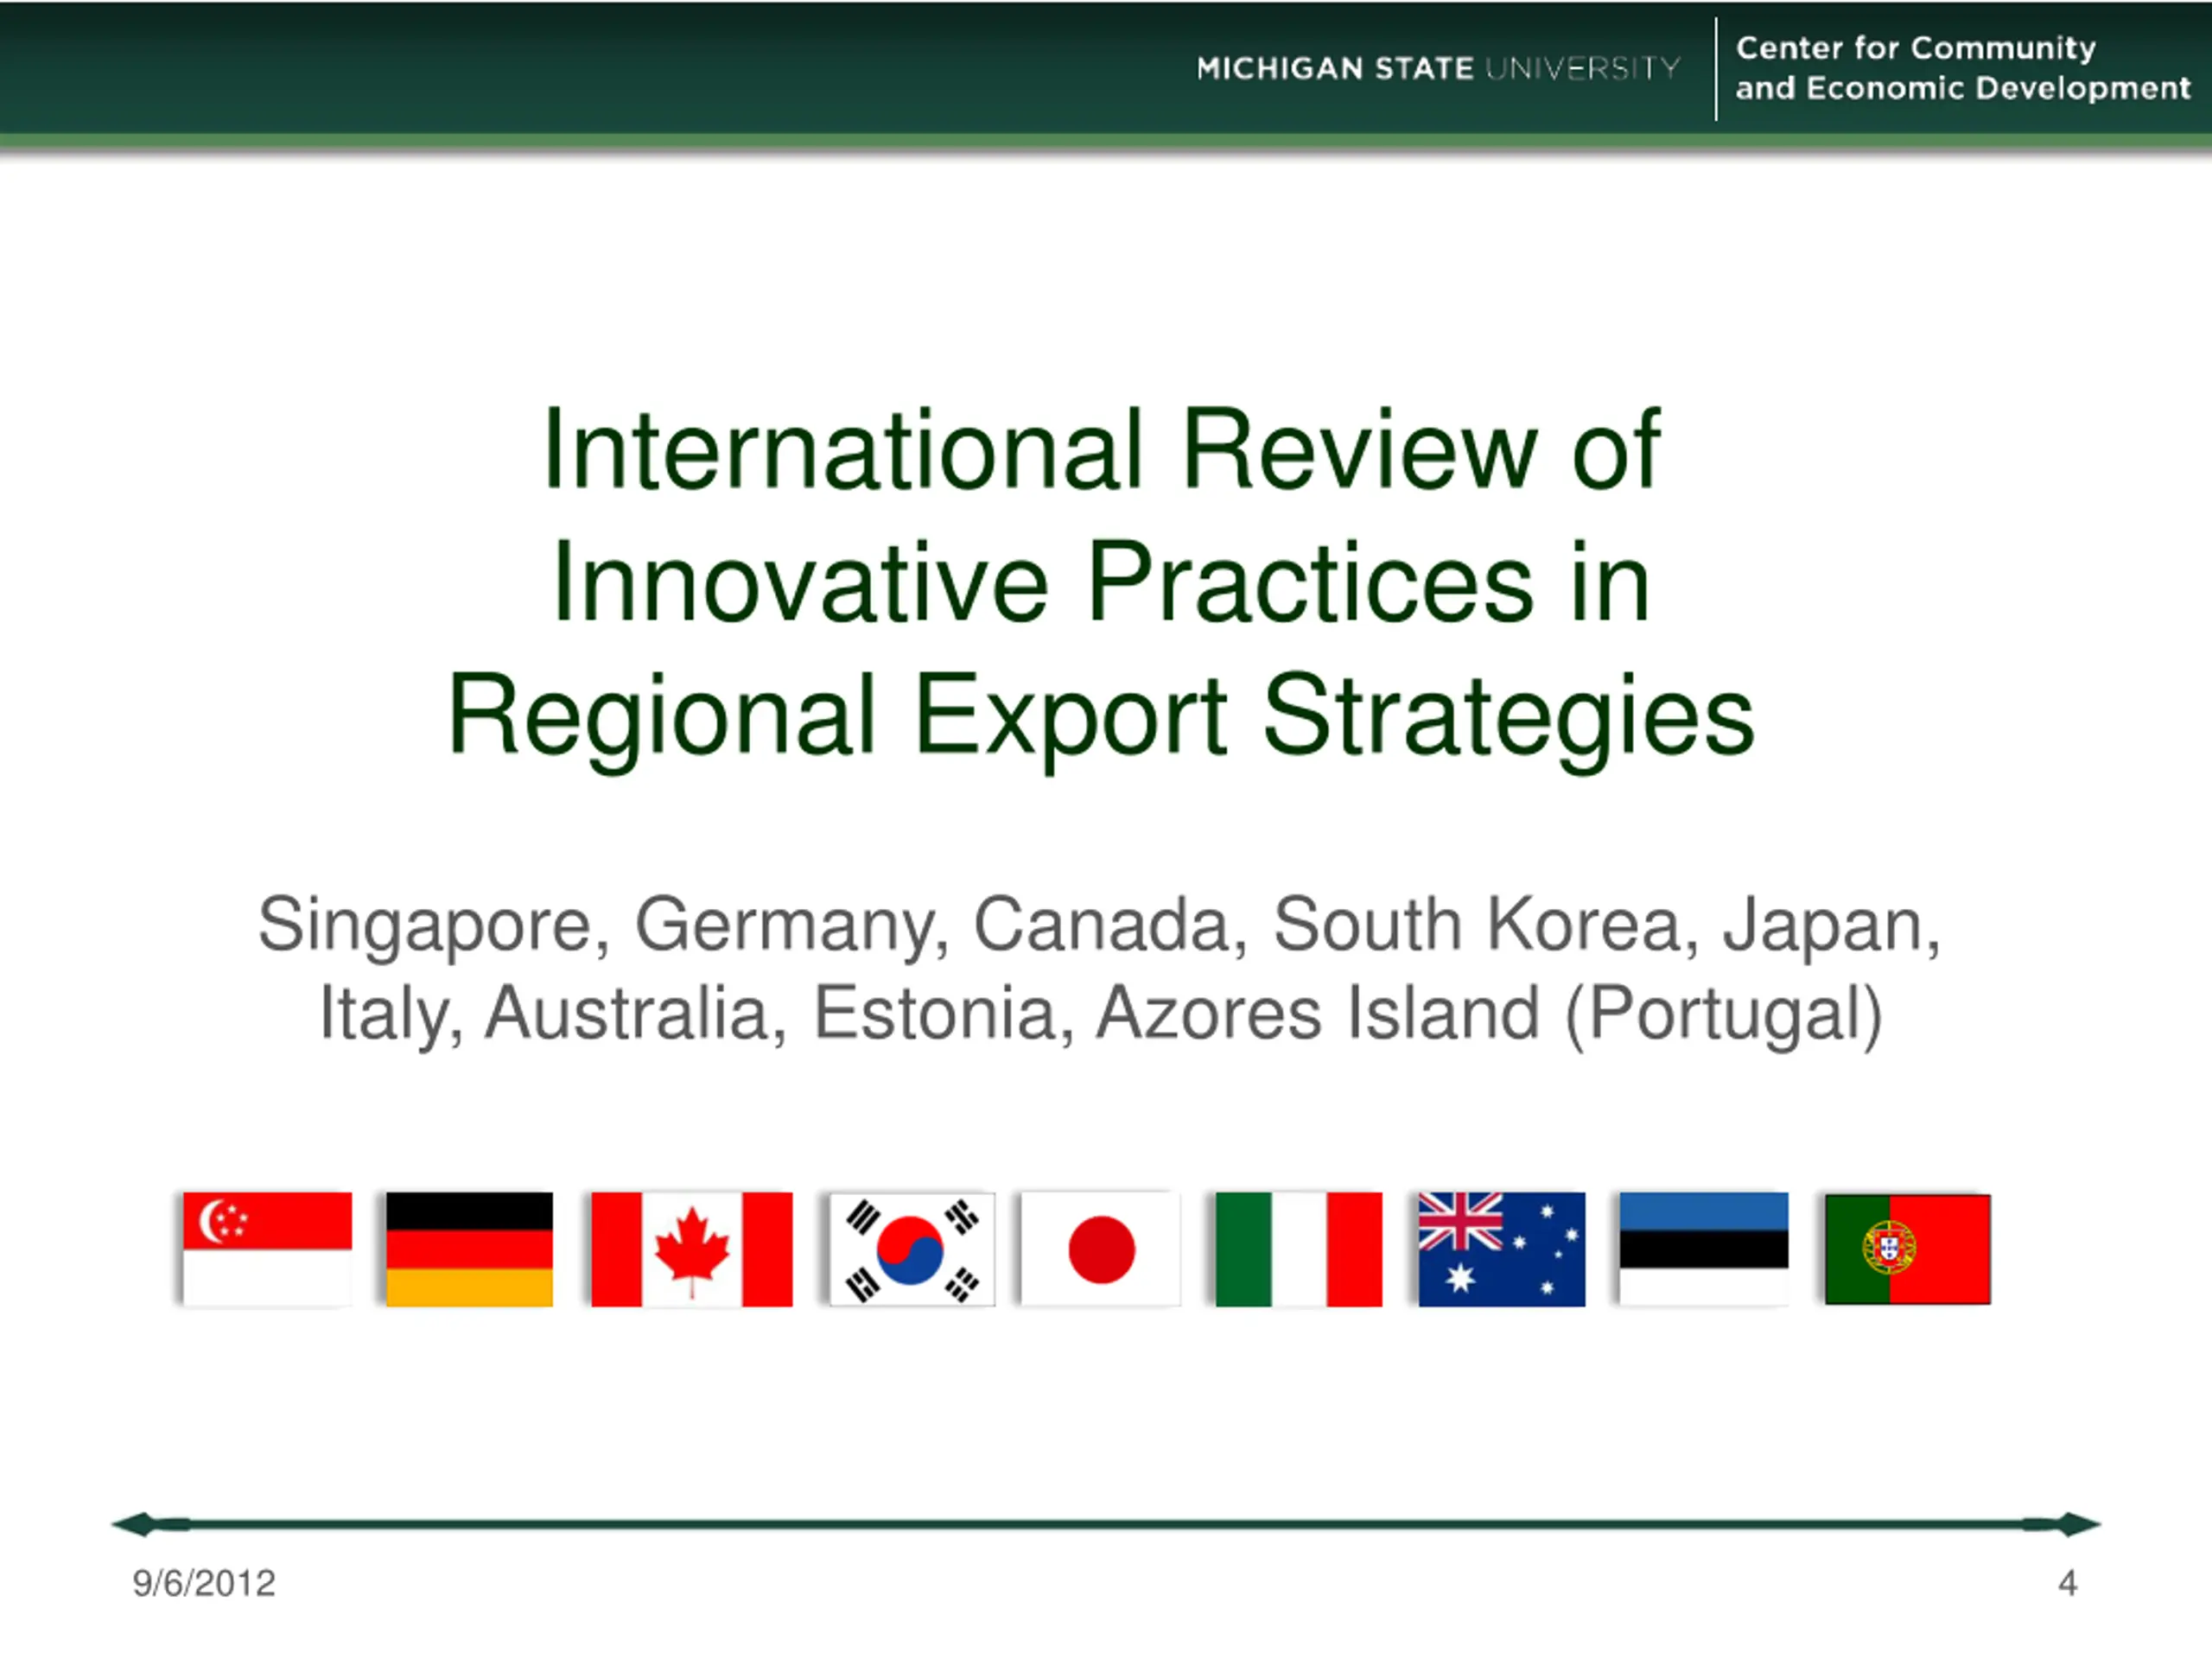The width and height of the screenshot is (2212, 1659).
Task: Click the subtitle listing Singapore, Germany, Canada
Action: [1100, 924]
